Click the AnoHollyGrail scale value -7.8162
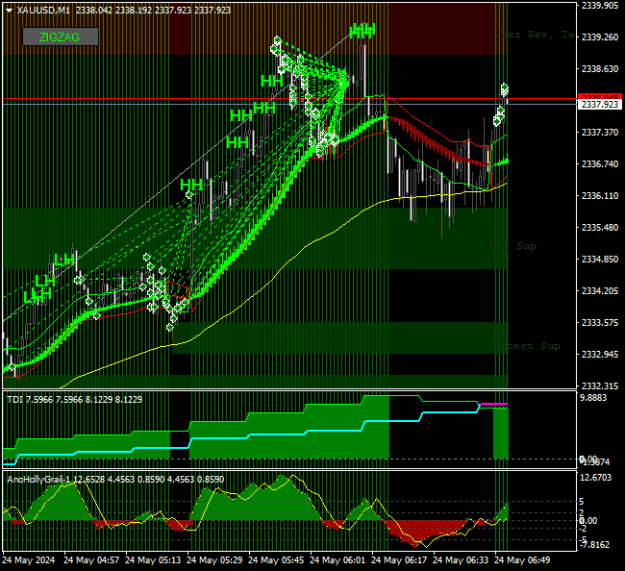625x571 pixels. (595, 544)
